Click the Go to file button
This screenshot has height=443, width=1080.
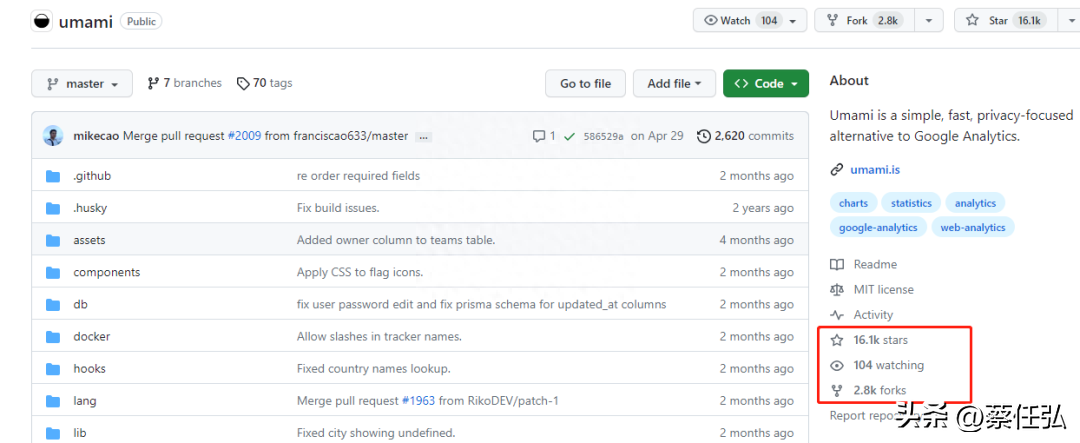coord(585,83)
